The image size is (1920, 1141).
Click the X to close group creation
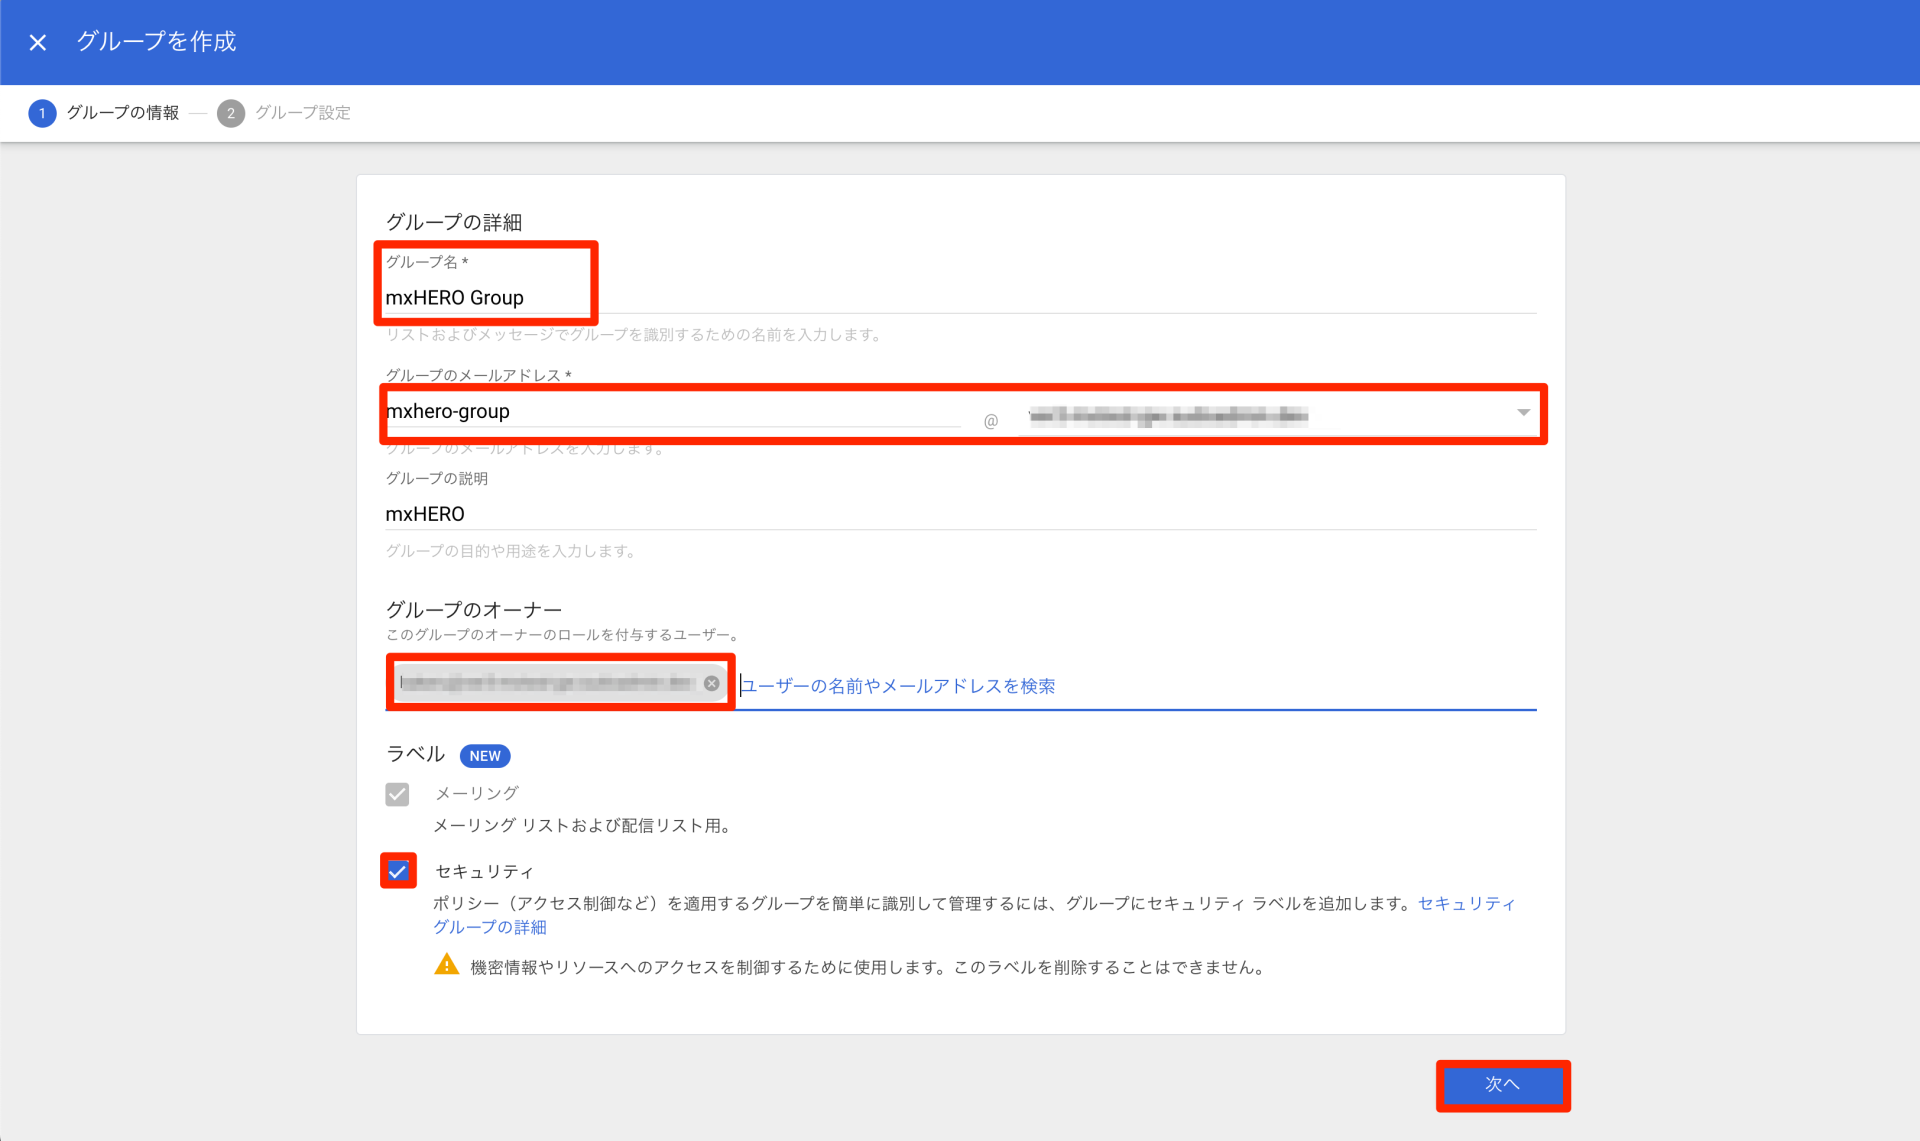click(x=37, y=42)
